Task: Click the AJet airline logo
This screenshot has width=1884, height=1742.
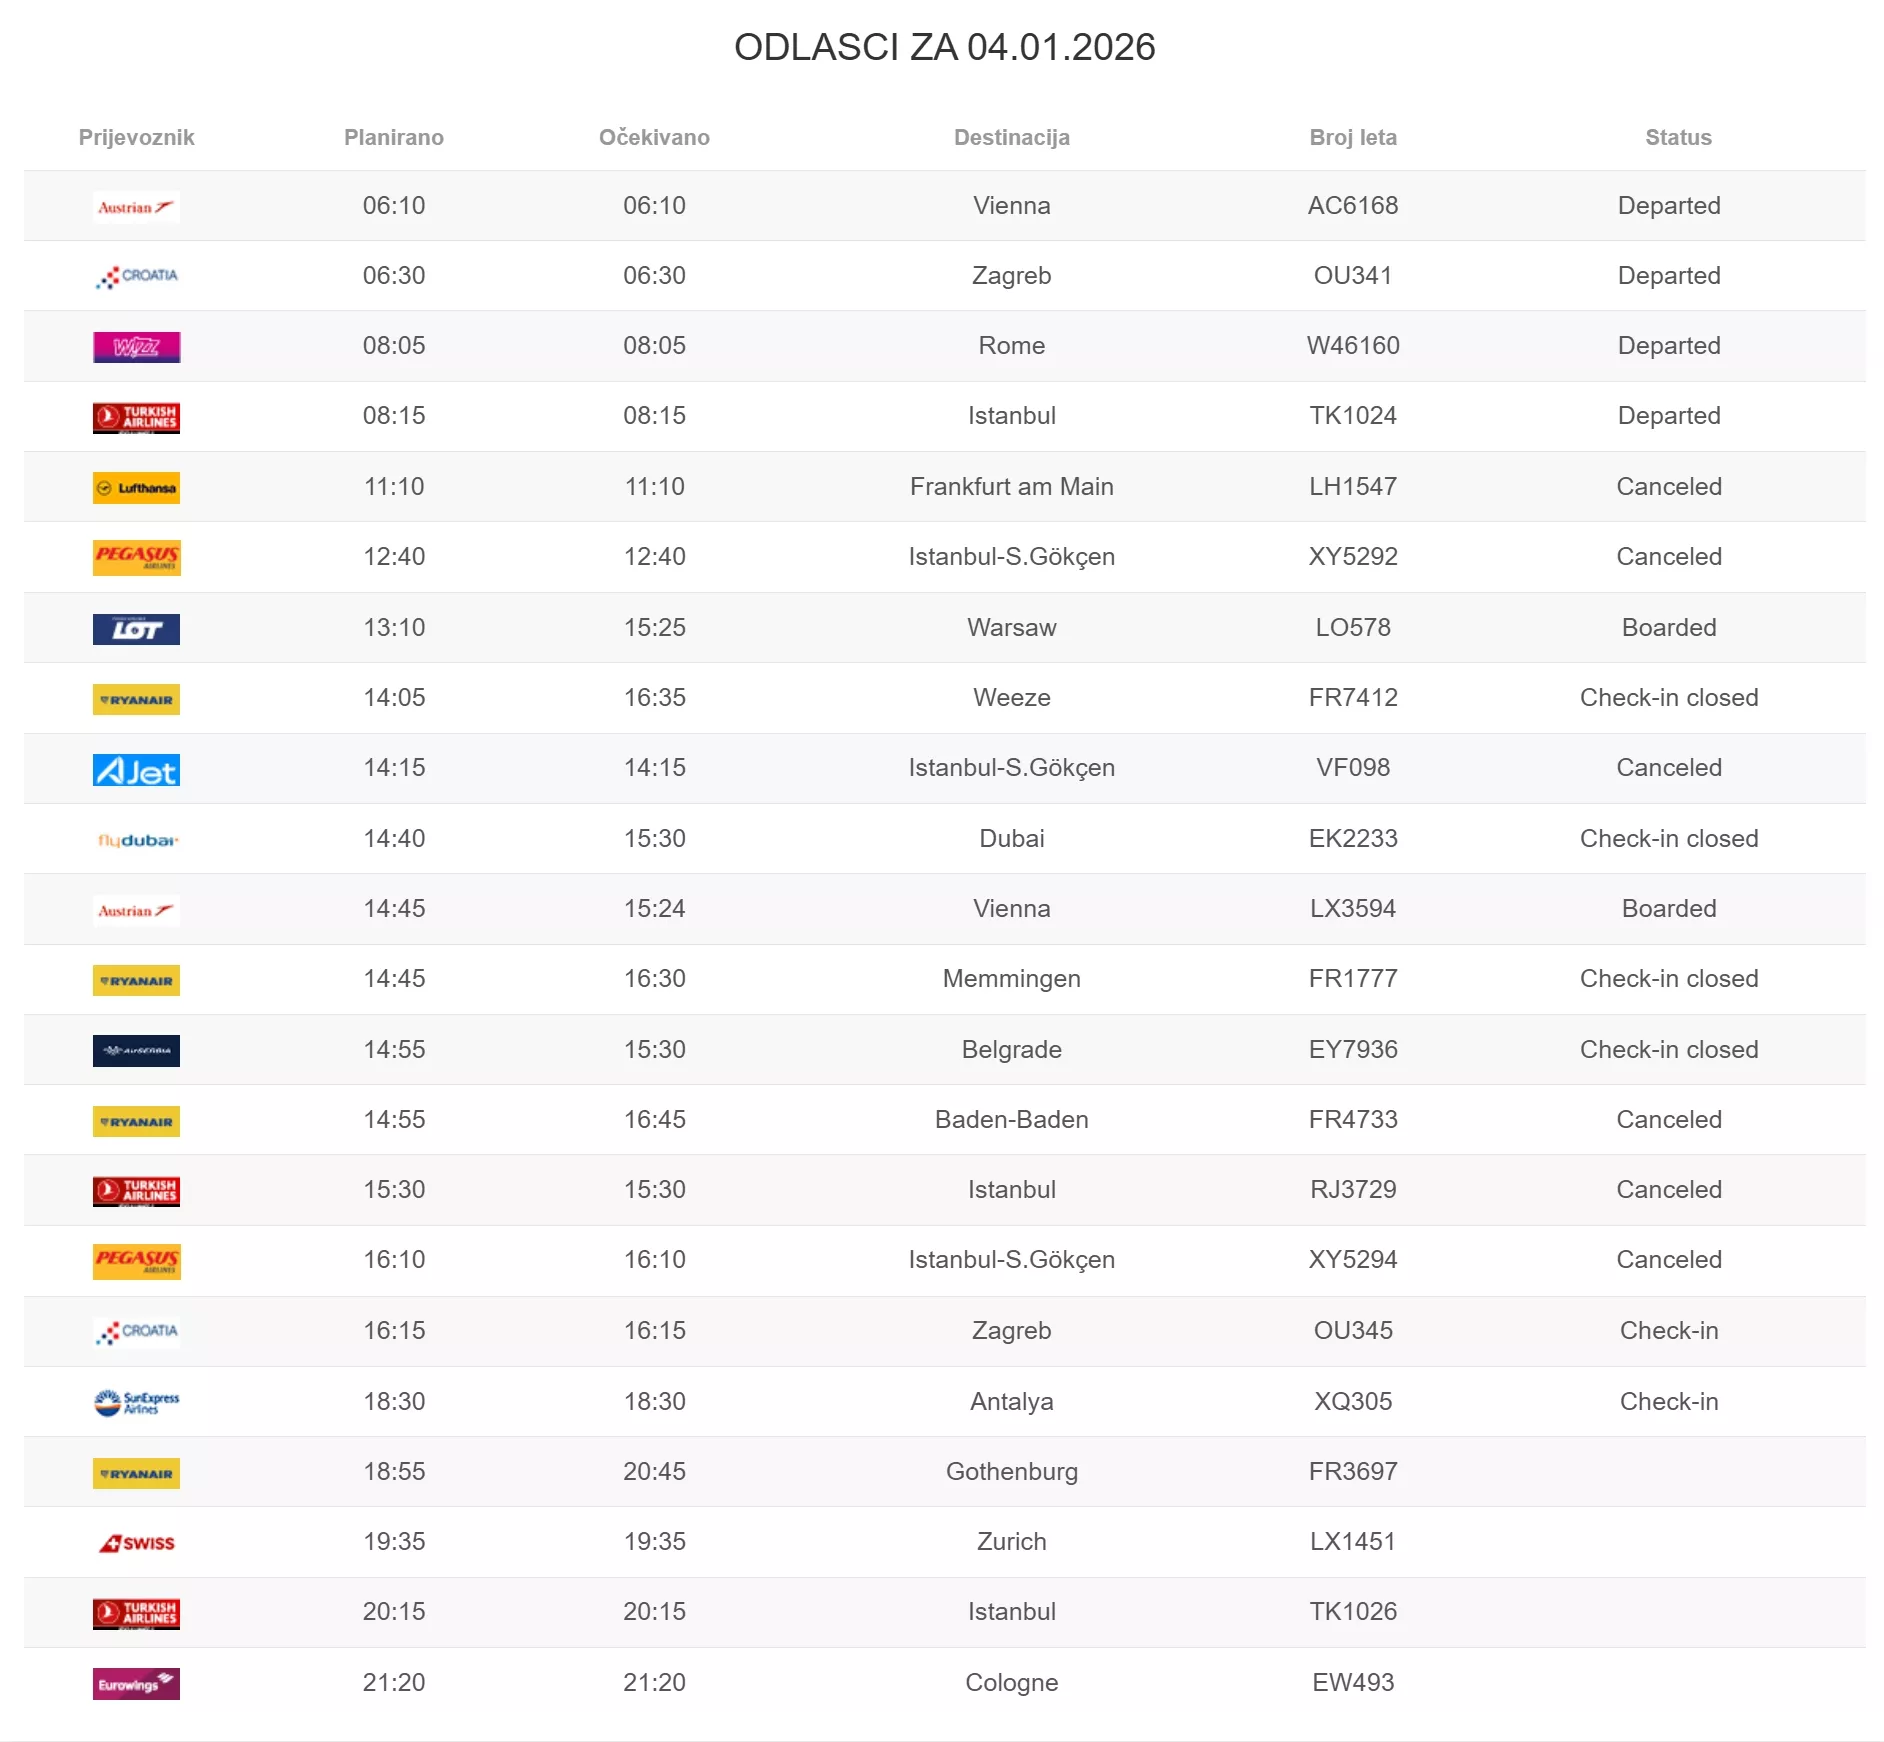Action: click(x=136, y=770)
